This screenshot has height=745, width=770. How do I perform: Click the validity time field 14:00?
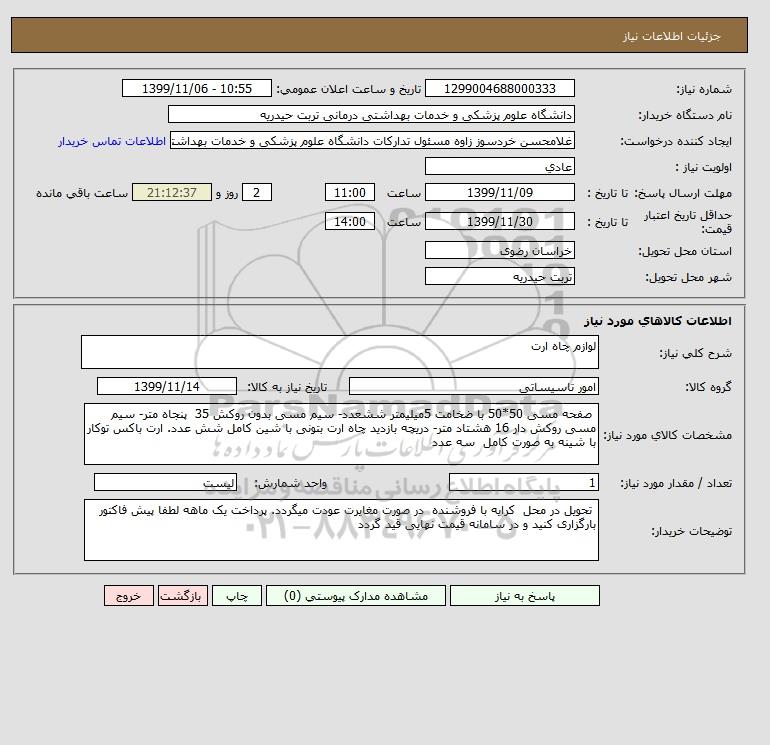[x=350, y=221]
